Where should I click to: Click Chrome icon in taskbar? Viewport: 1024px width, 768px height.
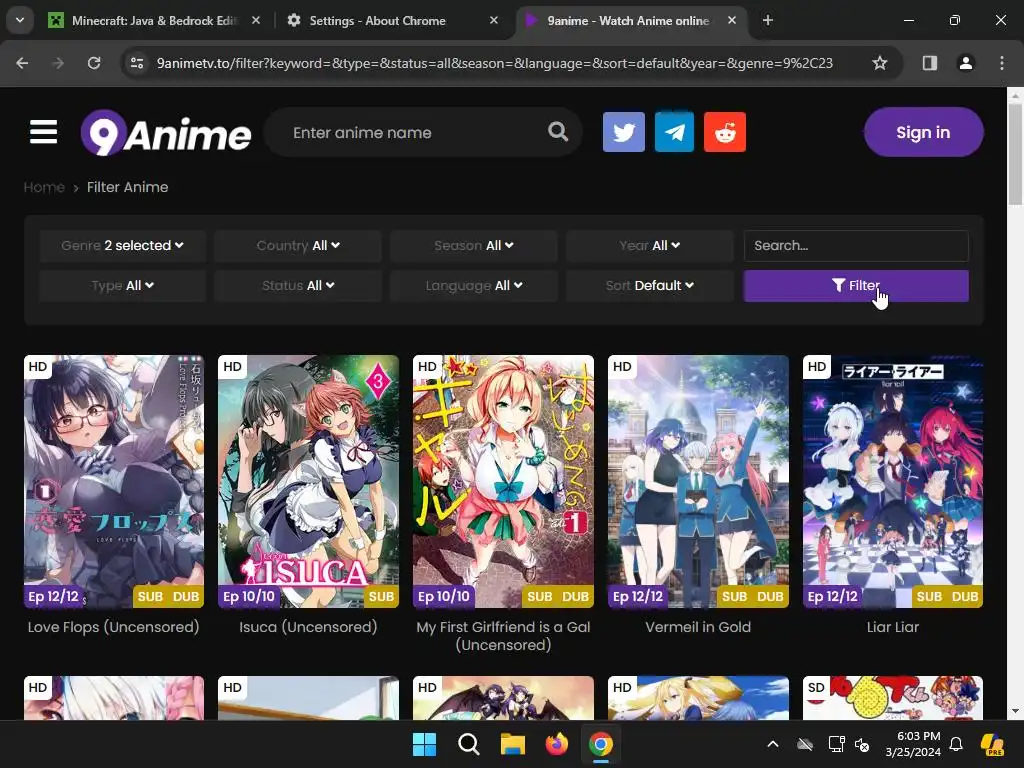(x=601, y=744)
